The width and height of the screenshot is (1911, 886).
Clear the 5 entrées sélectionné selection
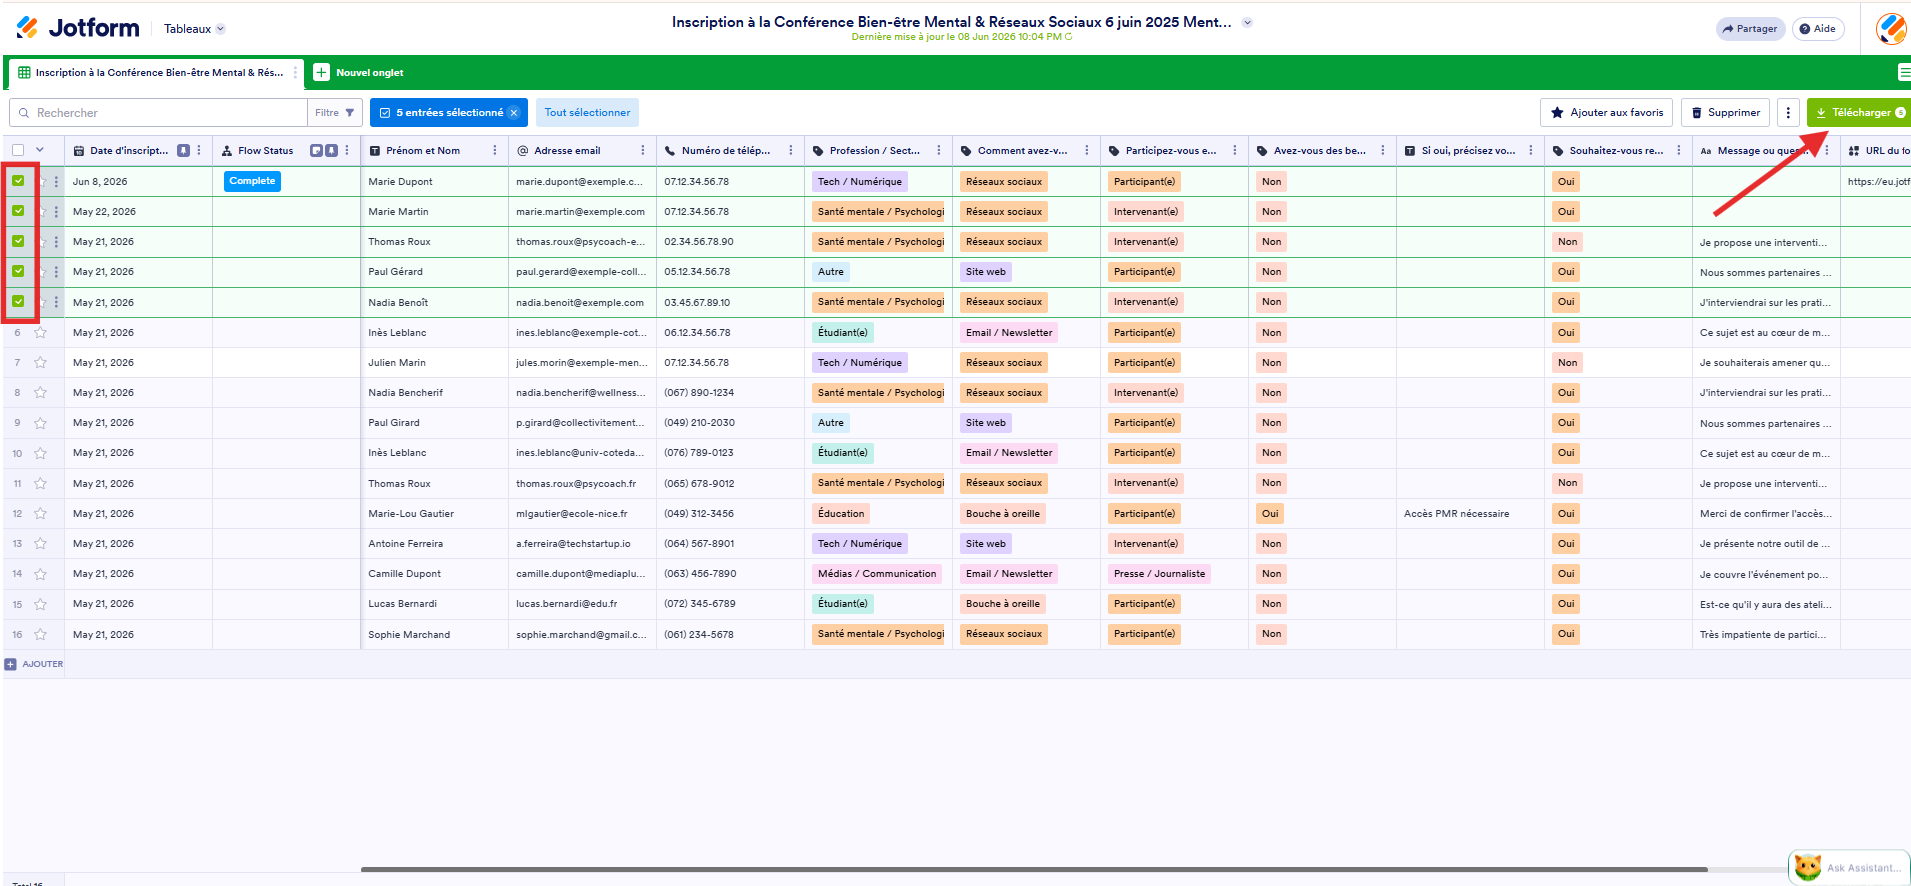514,113
